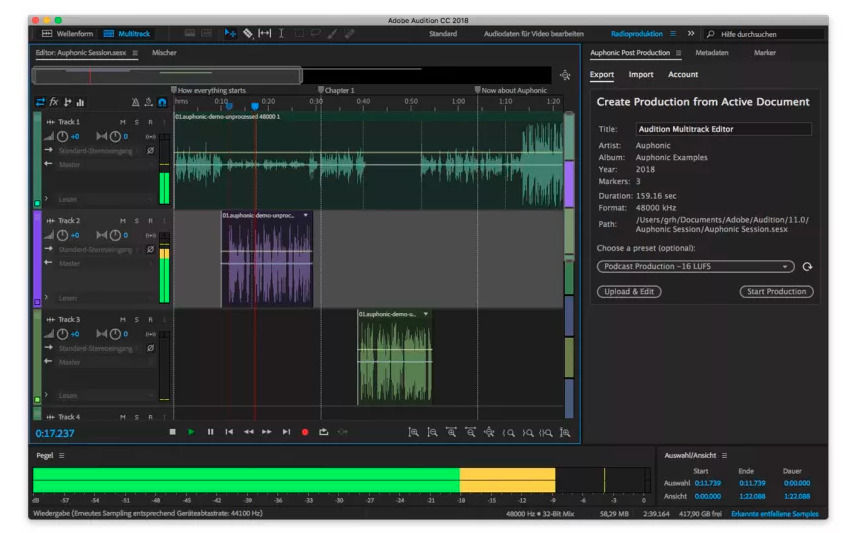Open Pegel panel menu icon
Image resolution: width=843 pixels, height=533 pixels.
(61, 456)
